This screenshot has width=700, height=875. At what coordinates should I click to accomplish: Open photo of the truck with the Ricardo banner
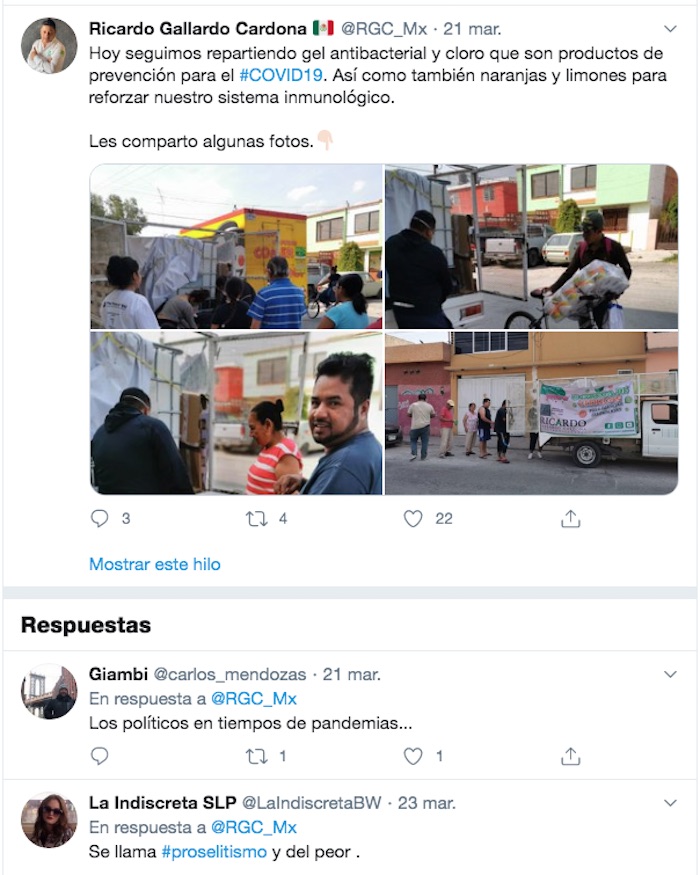tap(531, 413)
